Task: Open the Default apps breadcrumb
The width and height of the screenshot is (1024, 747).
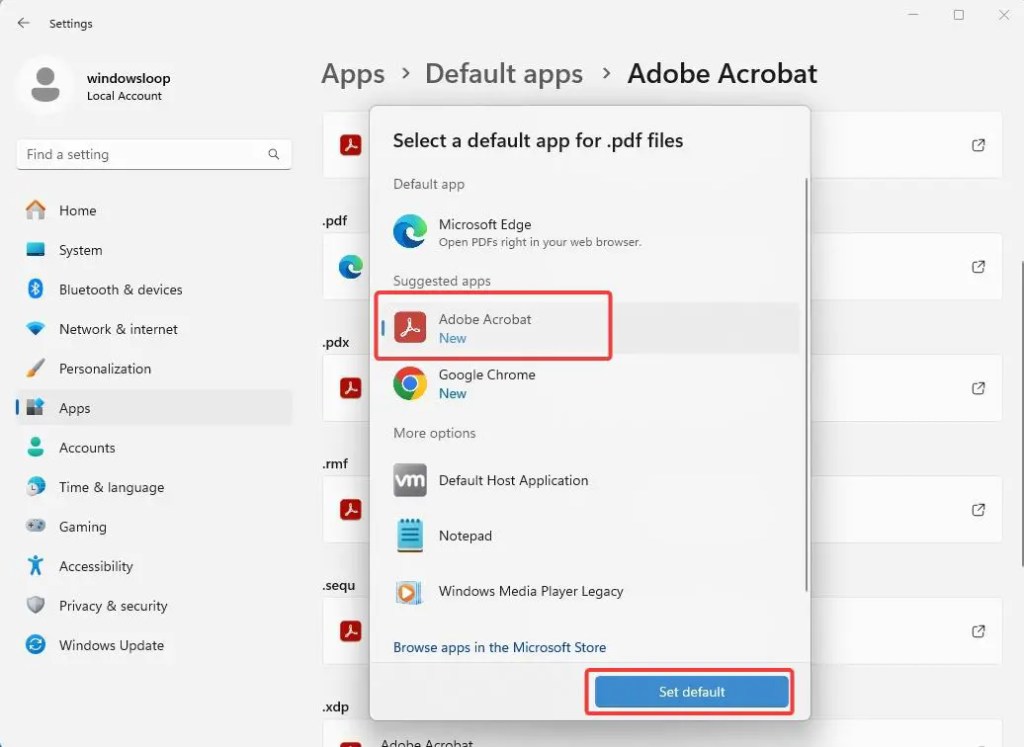Action: [x=504, y=73]
